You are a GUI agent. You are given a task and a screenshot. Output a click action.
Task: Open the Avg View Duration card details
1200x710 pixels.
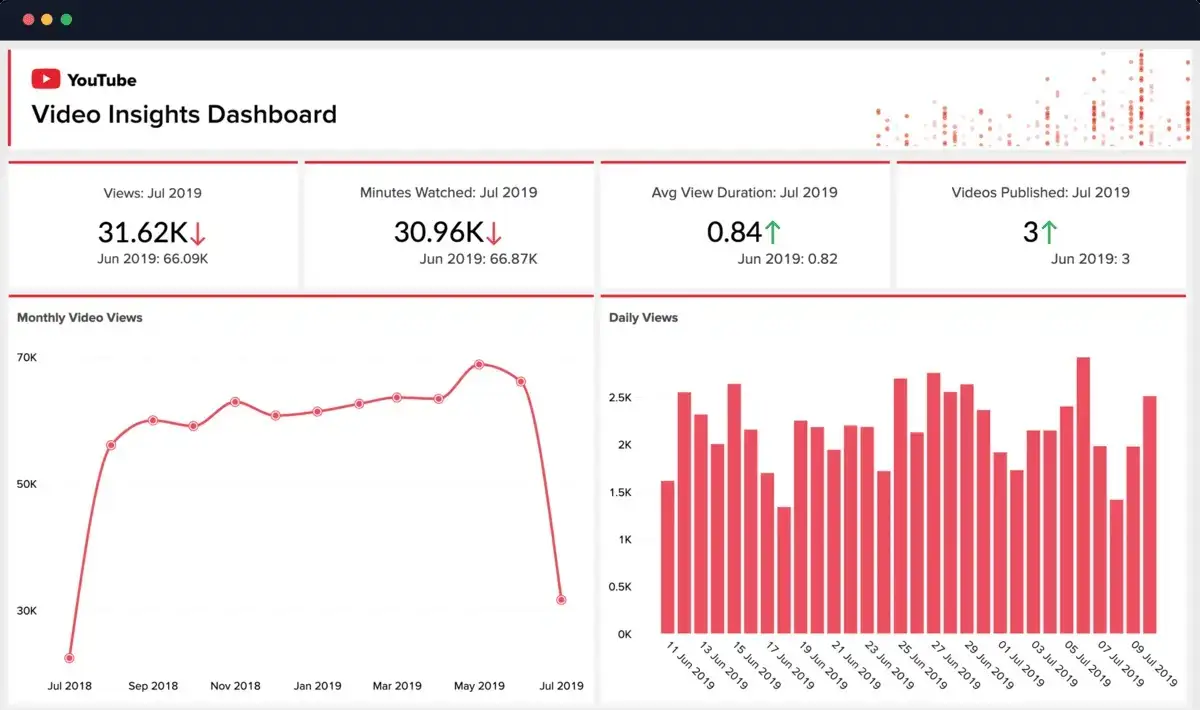pos(744,224)
